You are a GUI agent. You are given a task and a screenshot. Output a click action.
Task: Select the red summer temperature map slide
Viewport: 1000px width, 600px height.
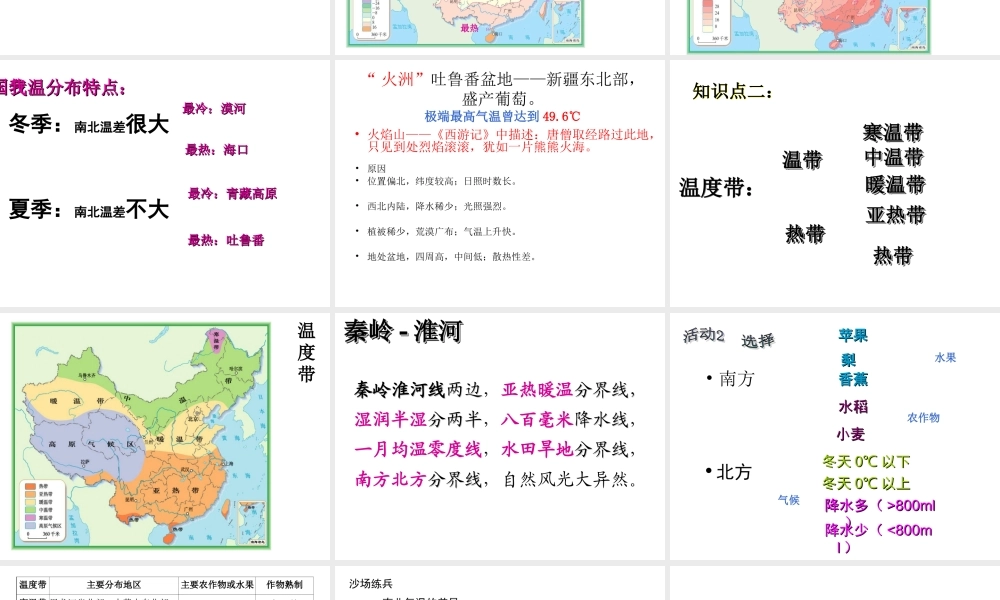click(835, 26)
